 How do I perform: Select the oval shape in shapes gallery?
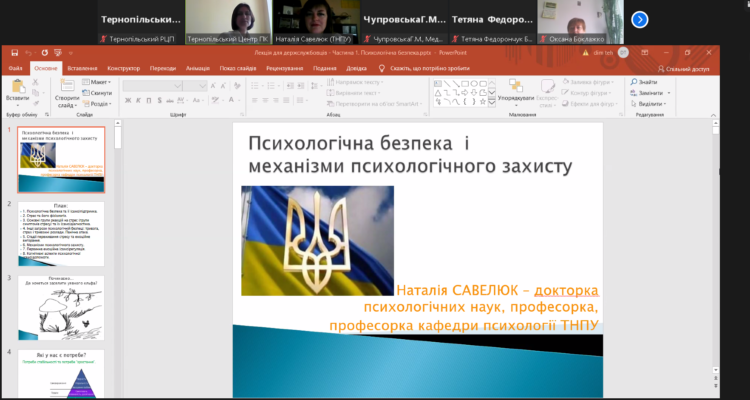coord(474,84)
